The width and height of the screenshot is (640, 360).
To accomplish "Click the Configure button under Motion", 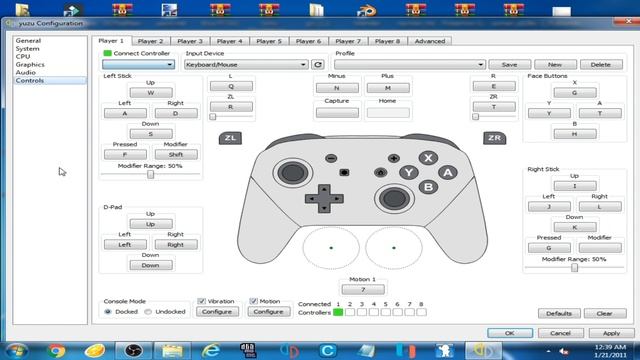I will coord(269,311).
